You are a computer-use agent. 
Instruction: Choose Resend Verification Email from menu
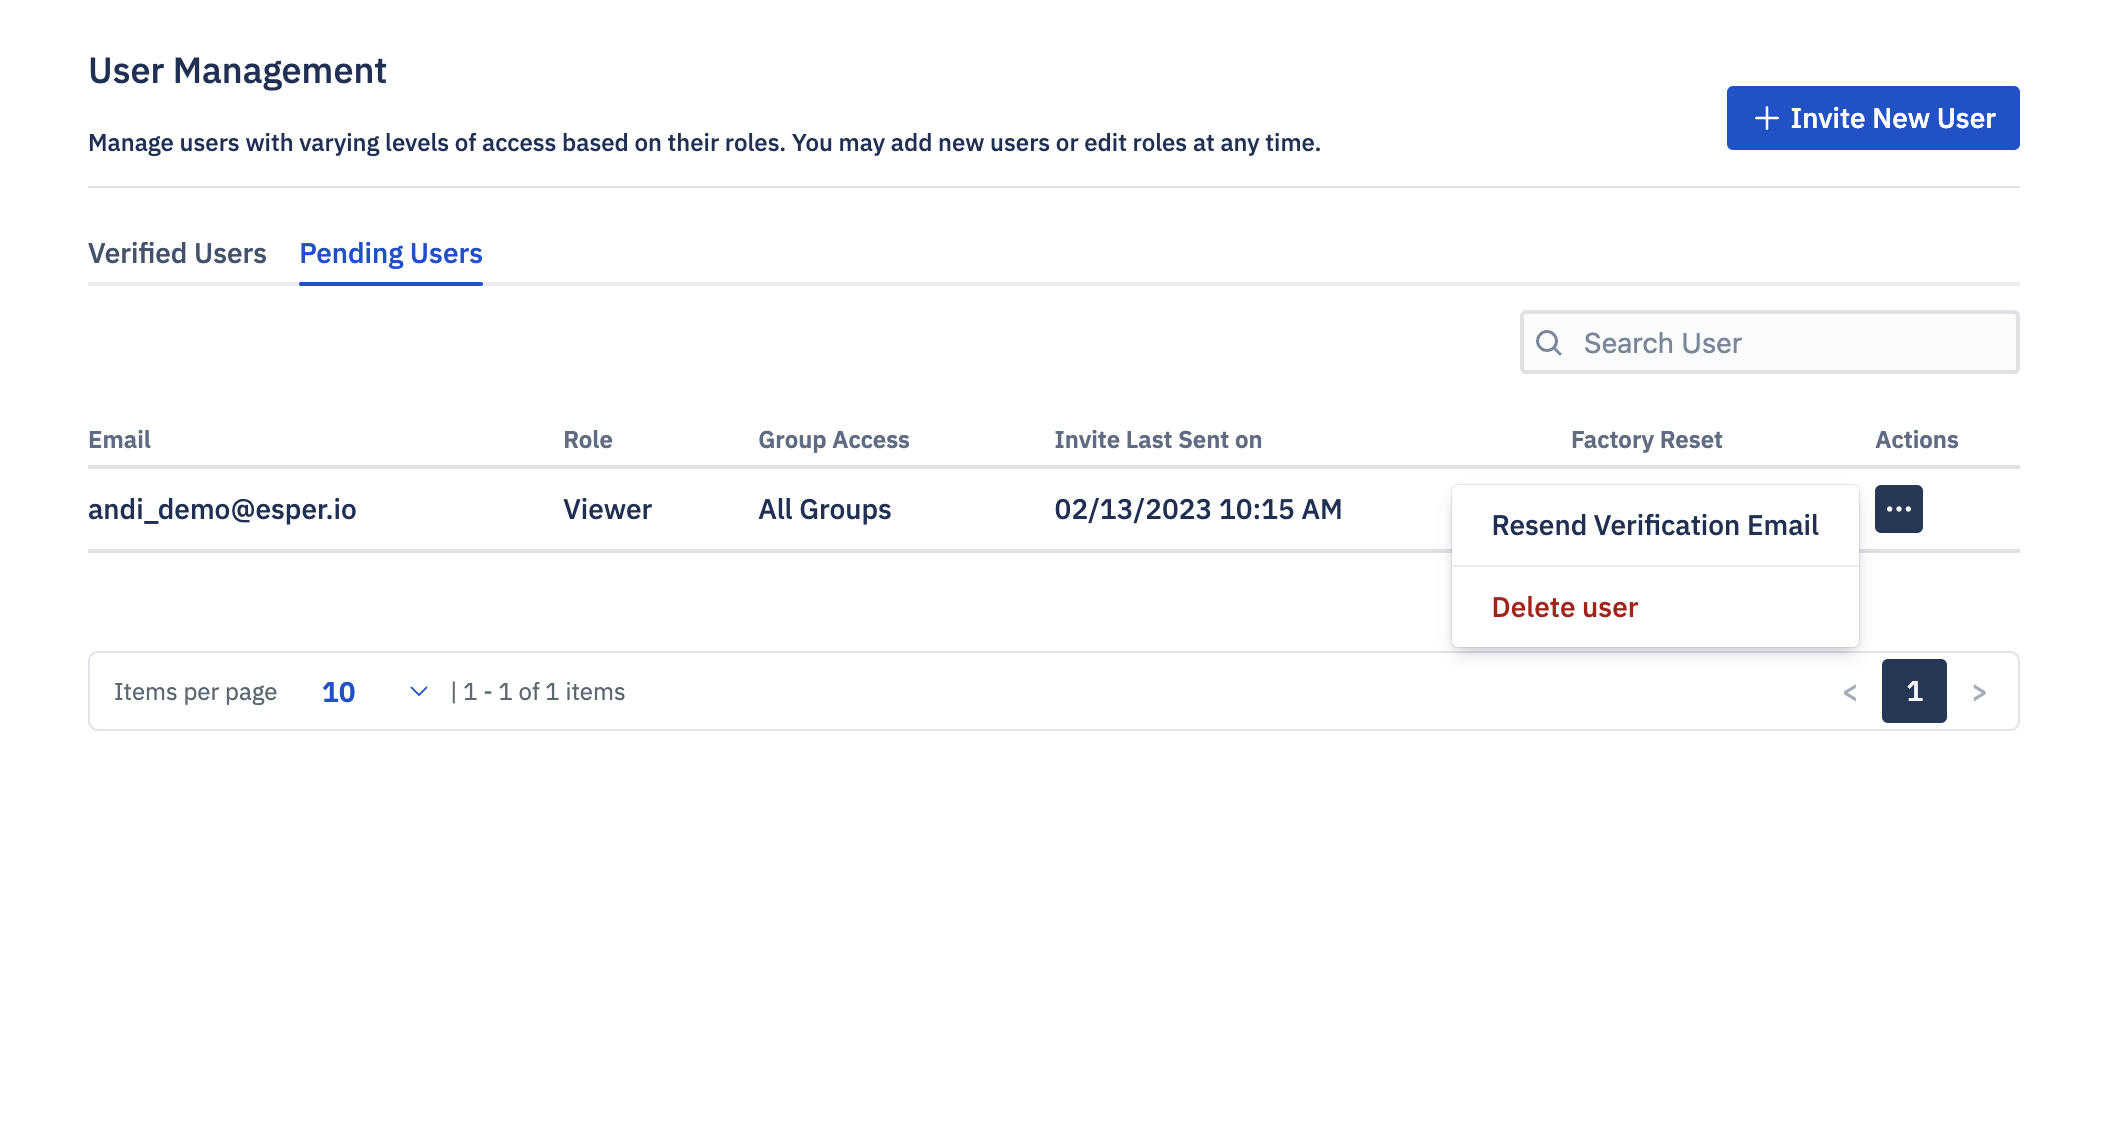1655,525
